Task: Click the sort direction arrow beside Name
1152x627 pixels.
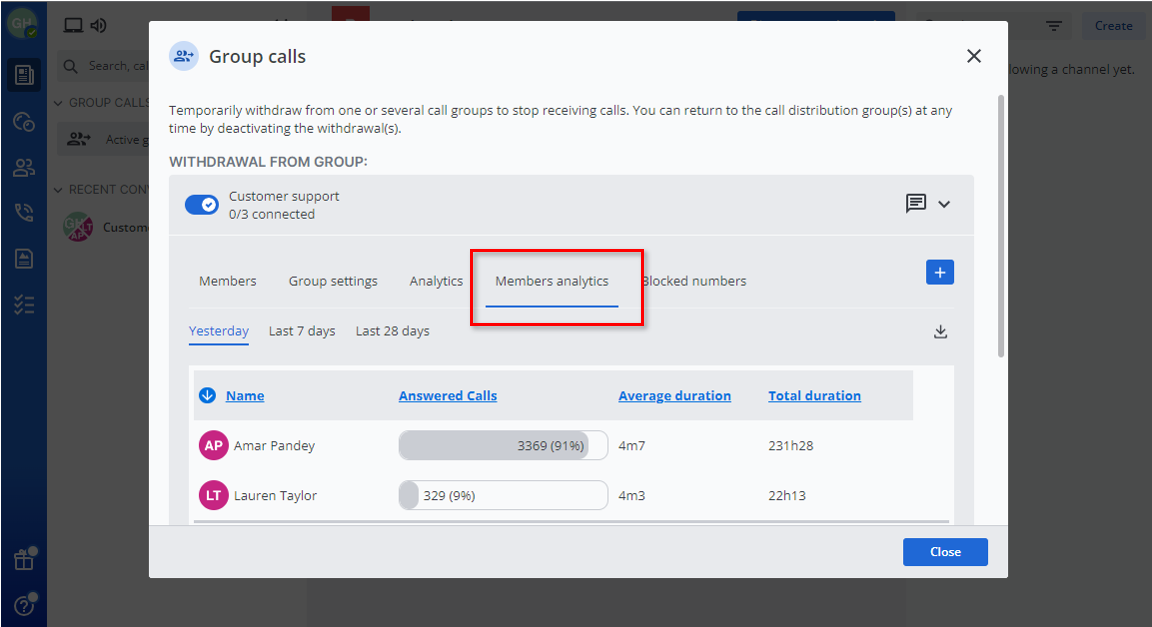Action: (x=208, y=396)
